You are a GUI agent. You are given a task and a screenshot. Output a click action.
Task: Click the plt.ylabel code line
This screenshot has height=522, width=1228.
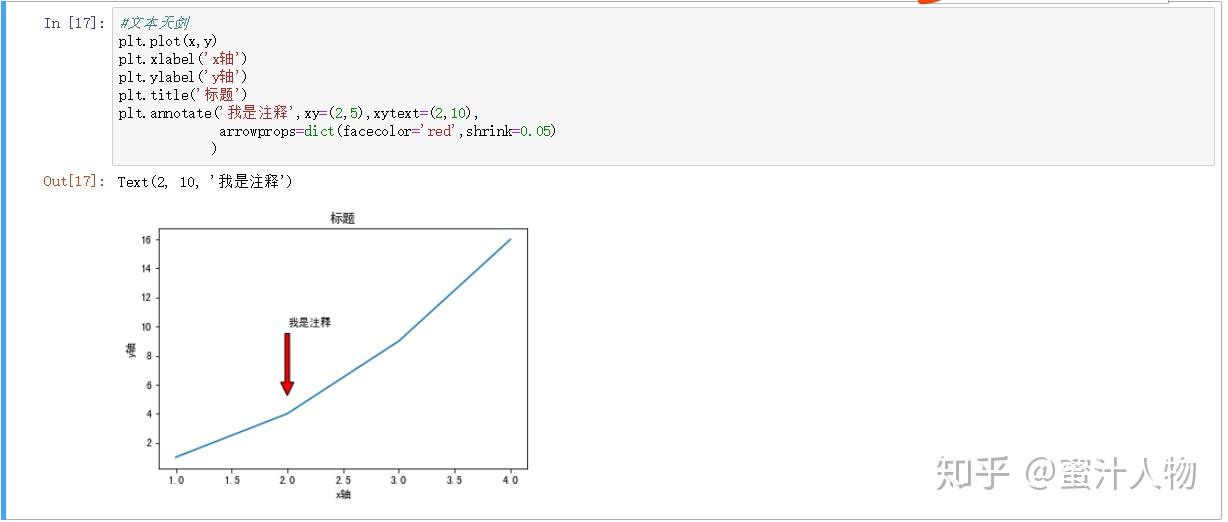point(183,77)
